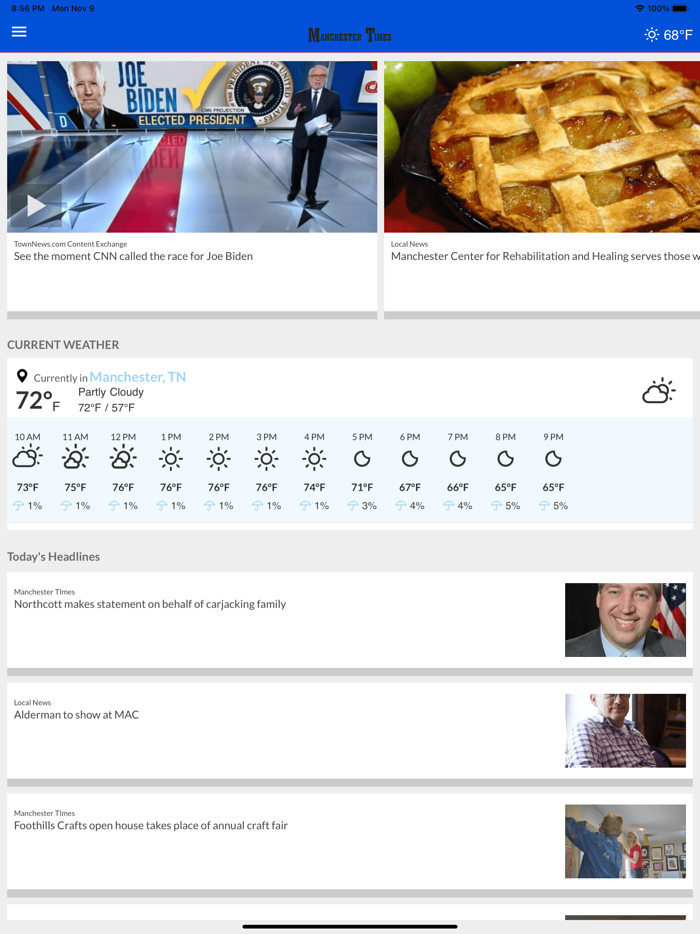The height and width of the screenshot is (934, 700).
Task: Play the Joe Biden CNN video
Action: [x=36, y=206]
